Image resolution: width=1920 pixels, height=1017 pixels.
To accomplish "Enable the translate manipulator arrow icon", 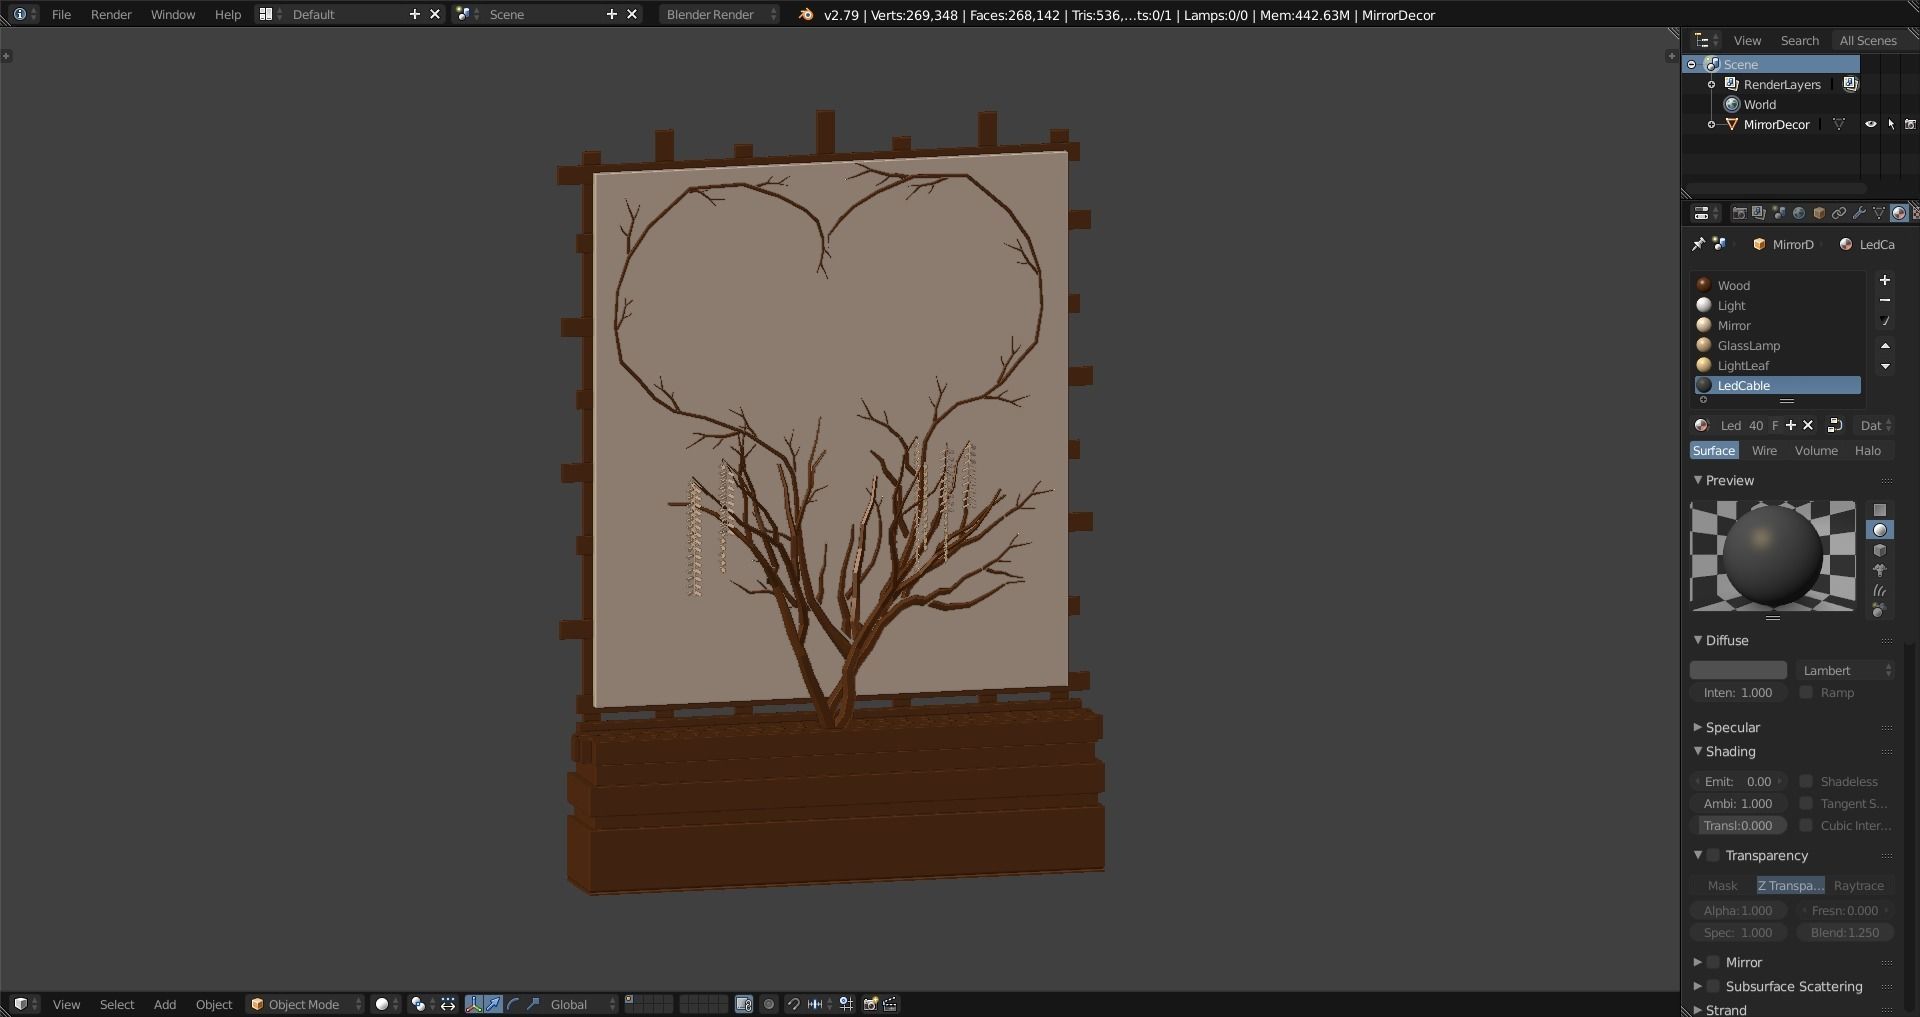I will click(x=494, y=1004).
